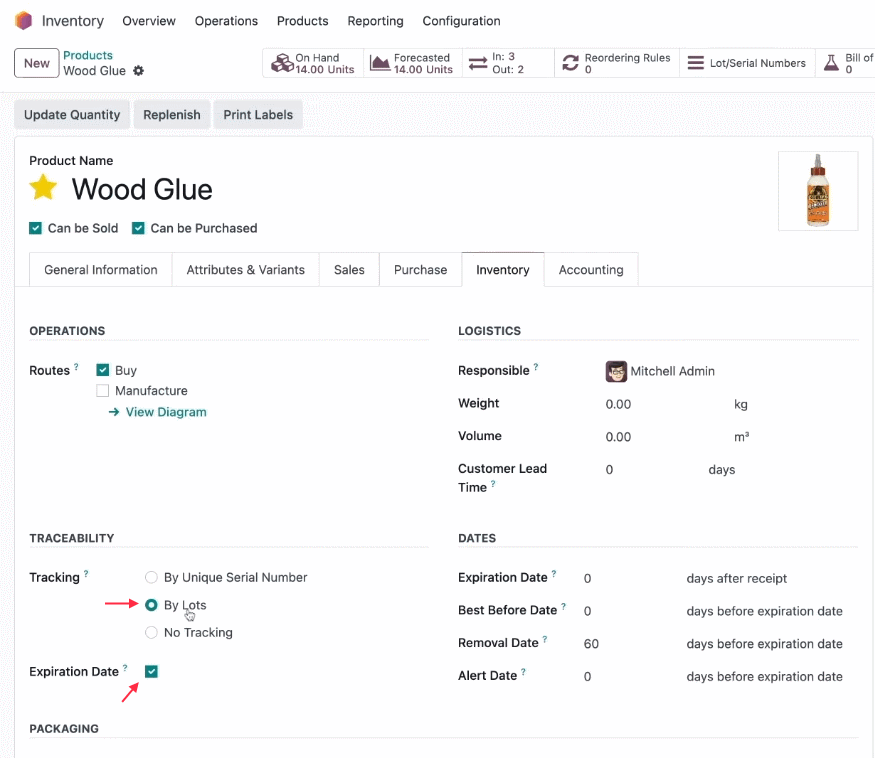
Task: Click the Forecasted chart icon
Action: [380, 63]
